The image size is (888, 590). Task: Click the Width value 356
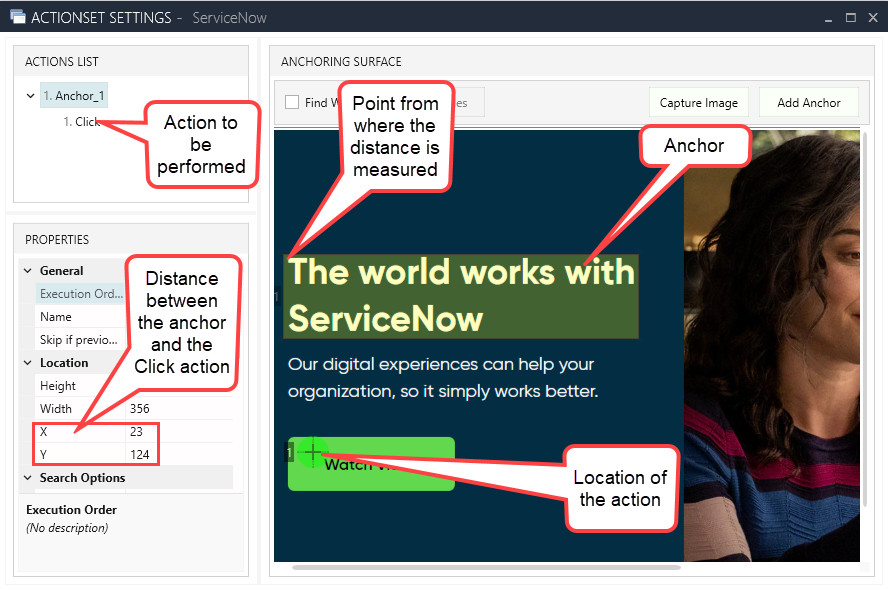pyautogui.click(x=139, y=408)
